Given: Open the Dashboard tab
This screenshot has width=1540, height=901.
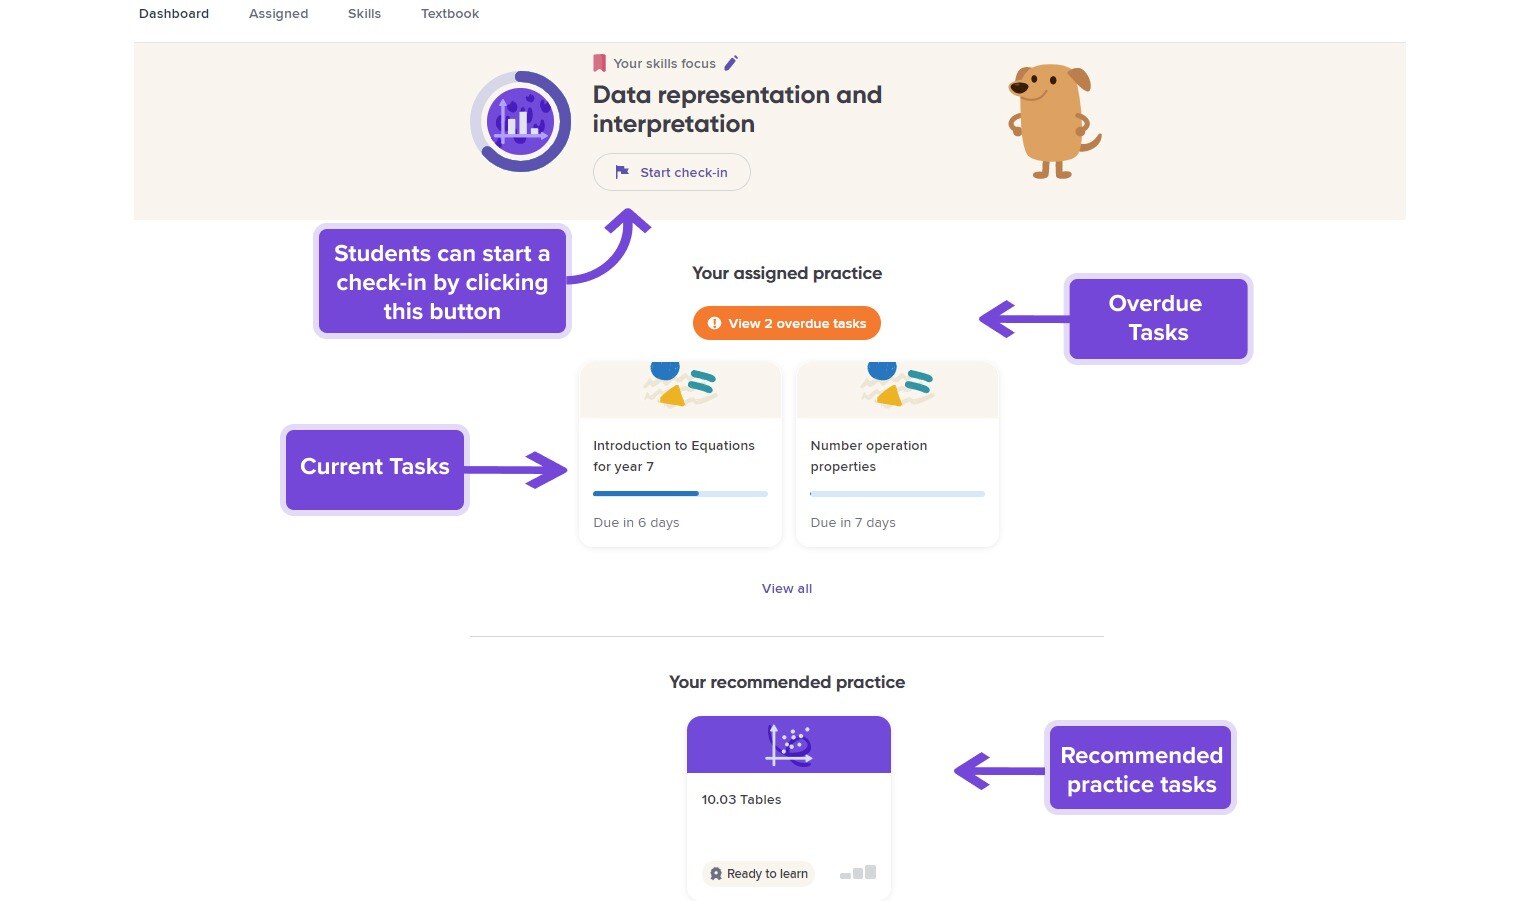Looking at the screenshot, I should tap(174, 14).
